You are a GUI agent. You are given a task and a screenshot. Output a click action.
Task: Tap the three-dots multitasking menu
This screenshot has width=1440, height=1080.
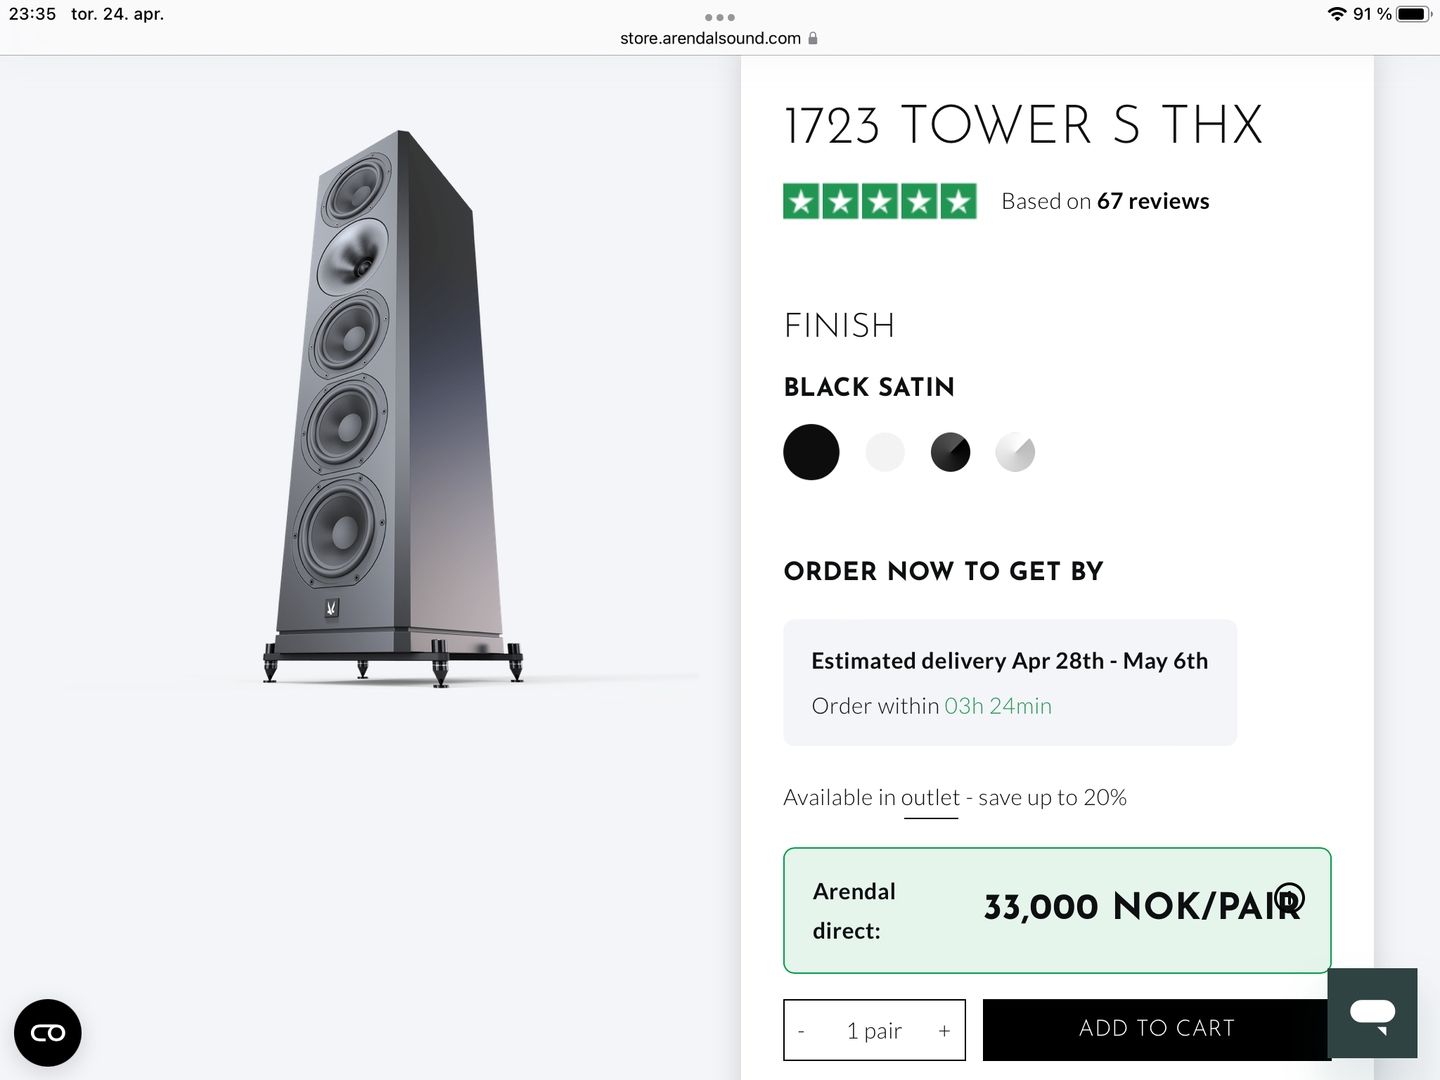[x=720, y=17]
